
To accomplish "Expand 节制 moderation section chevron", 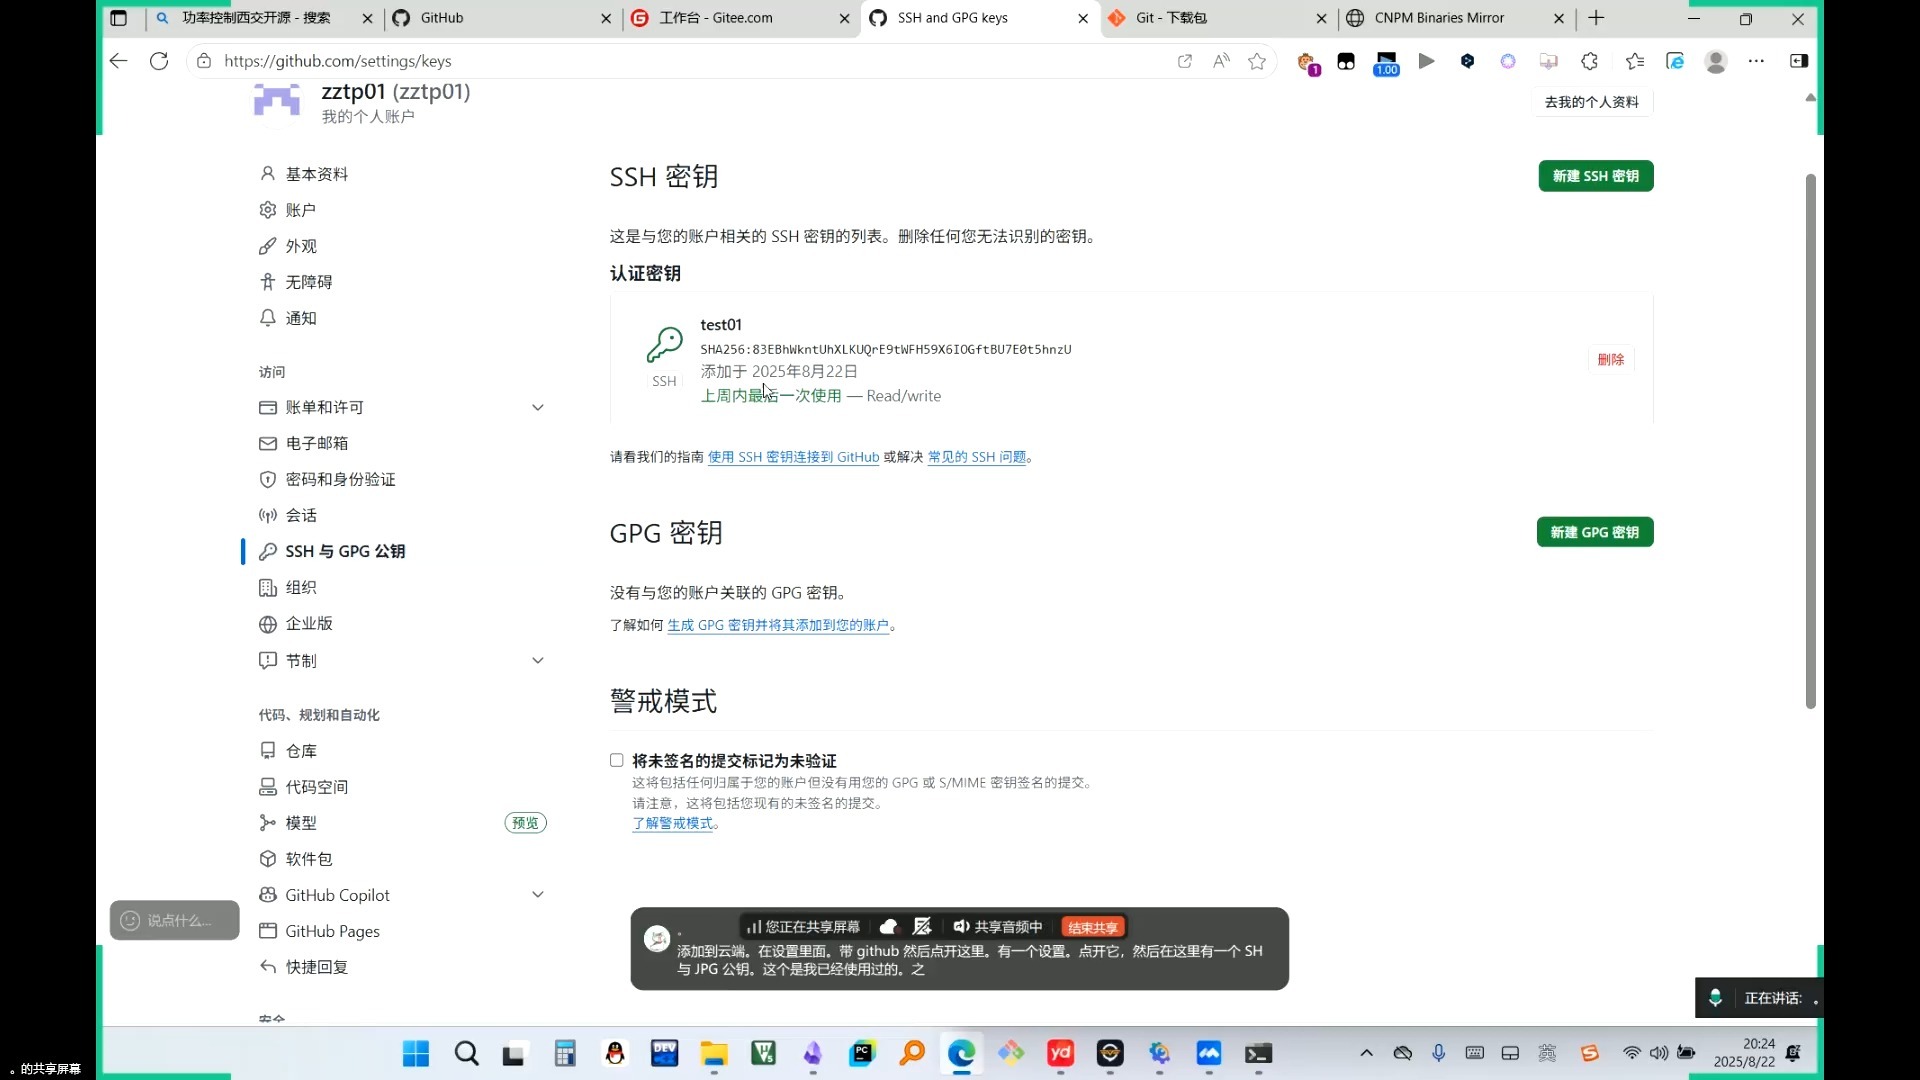I will (x=537, y=660).
